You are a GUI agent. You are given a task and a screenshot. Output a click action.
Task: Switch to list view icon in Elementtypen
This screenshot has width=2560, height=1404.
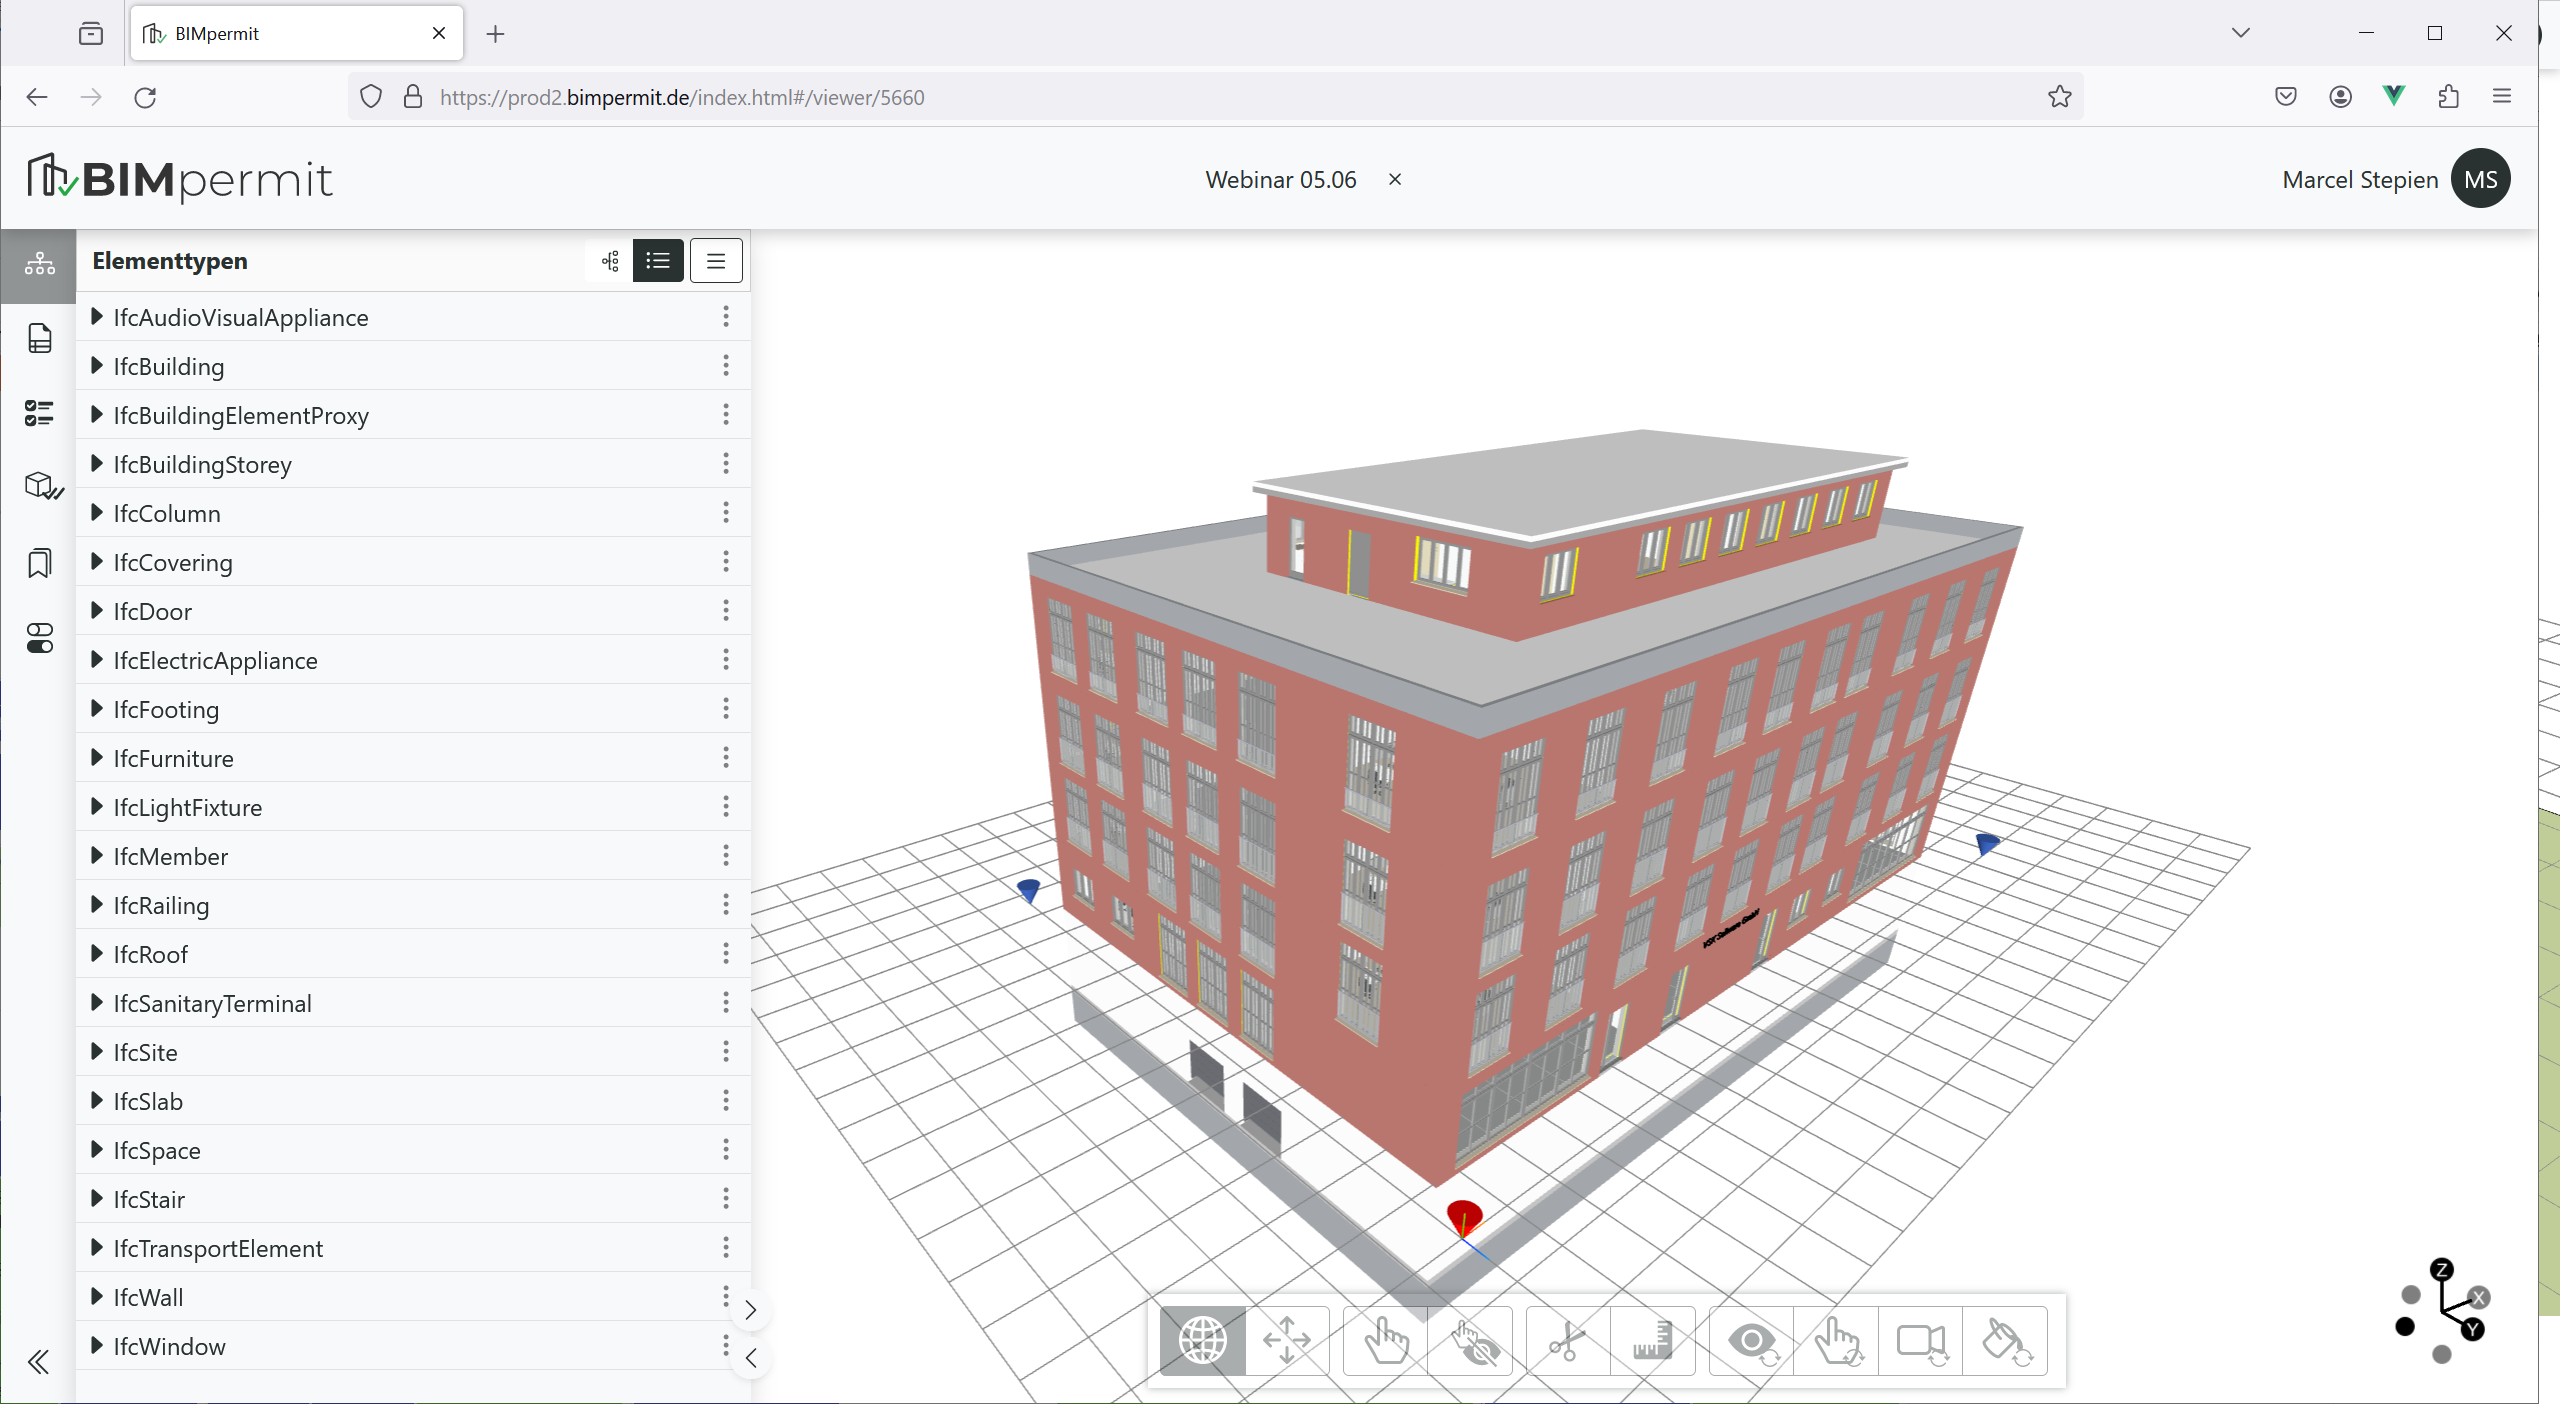pyautogui.click(x=658, y=261)
